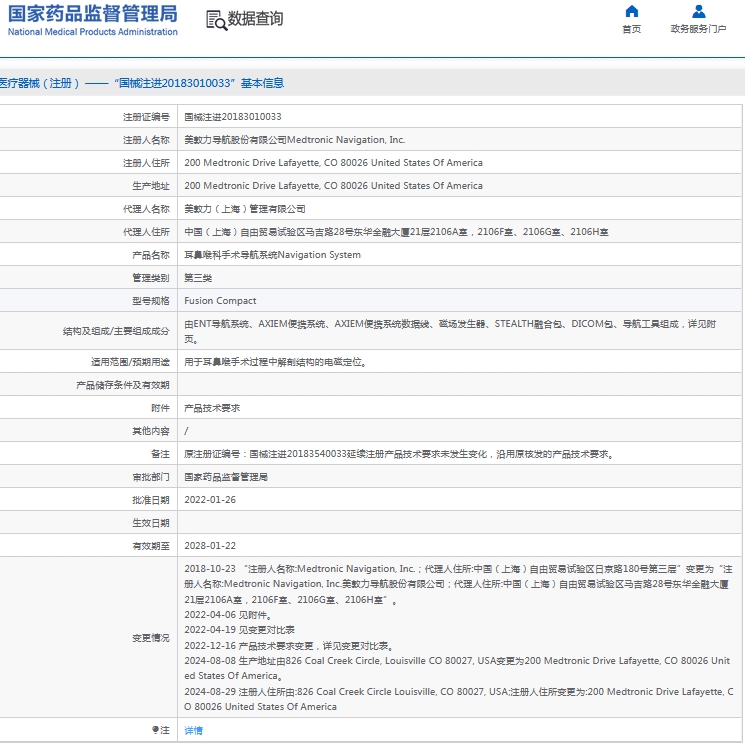745x745 pixels.
Task: Open the 详情 link in the 注 row
Action: coord(193,730)
